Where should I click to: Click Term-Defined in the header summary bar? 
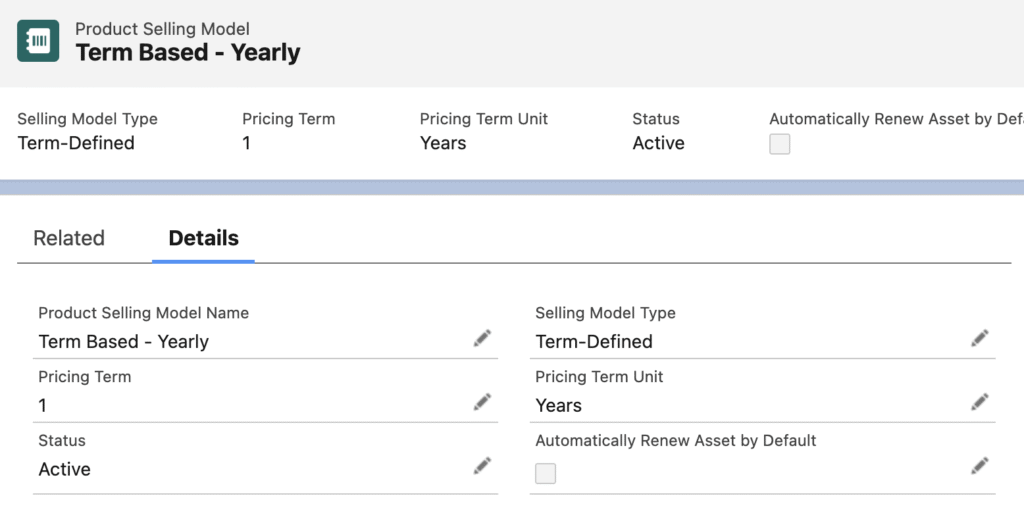tap(76, 143)
